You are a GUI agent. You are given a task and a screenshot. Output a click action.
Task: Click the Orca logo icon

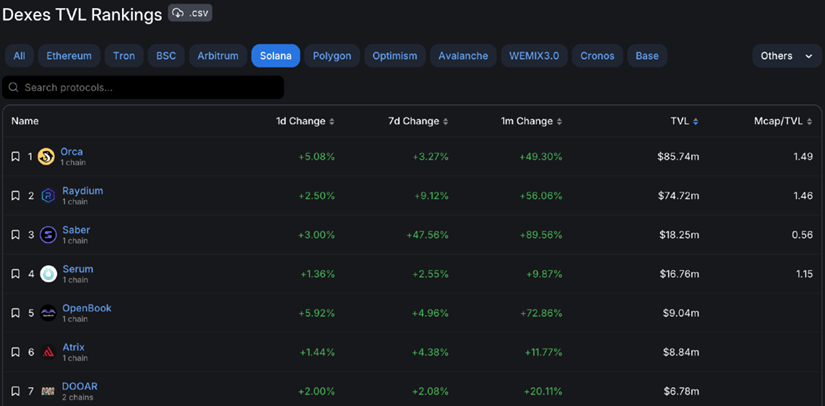(46, 157)
